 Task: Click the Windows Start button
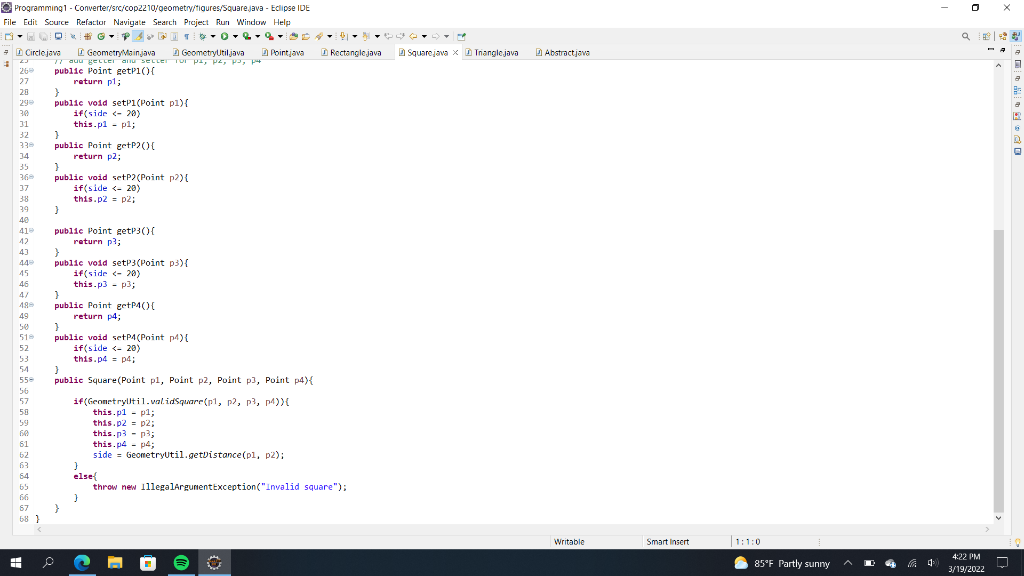[x=15, y=562]
